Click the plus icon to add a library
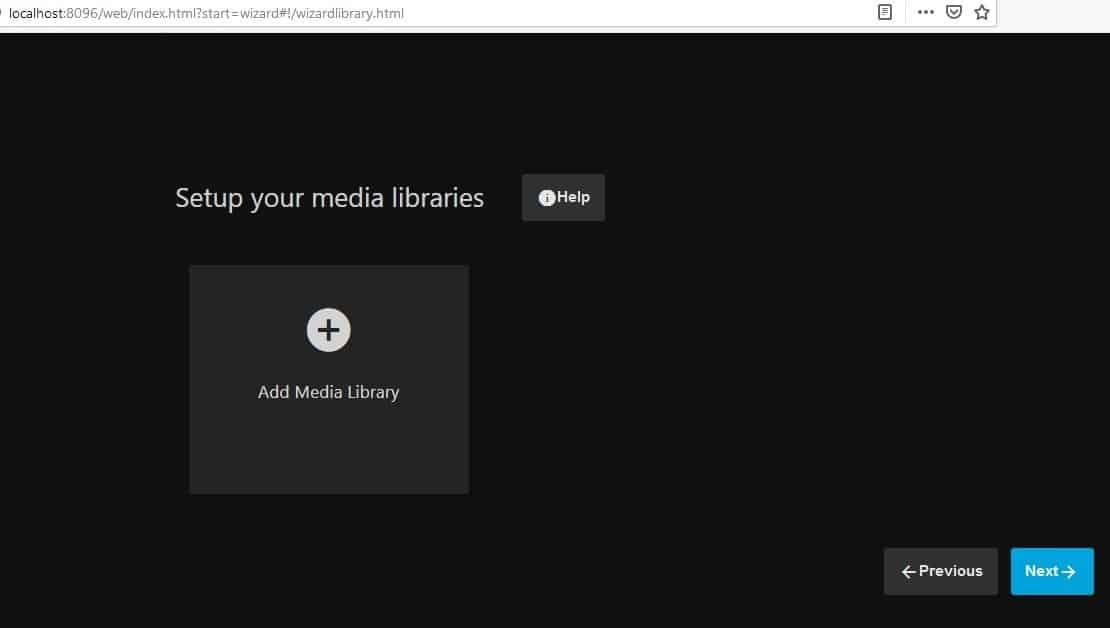 pyautogui.click(x=328, y=329)
